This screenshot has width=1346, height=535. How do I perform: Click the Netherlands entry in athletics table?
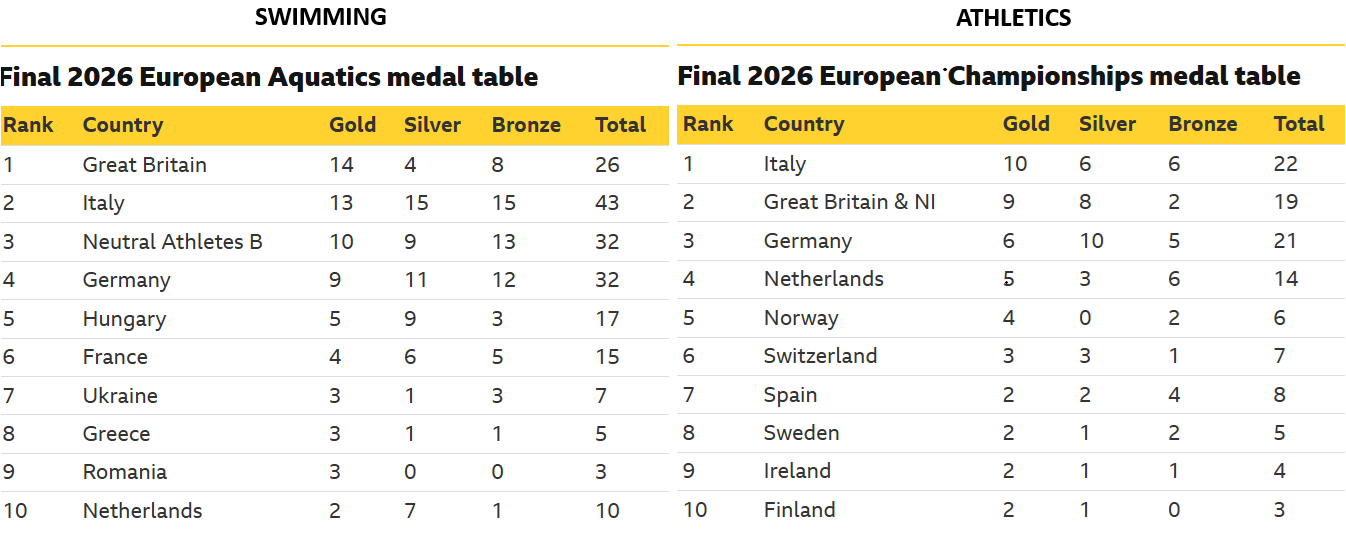824,279
